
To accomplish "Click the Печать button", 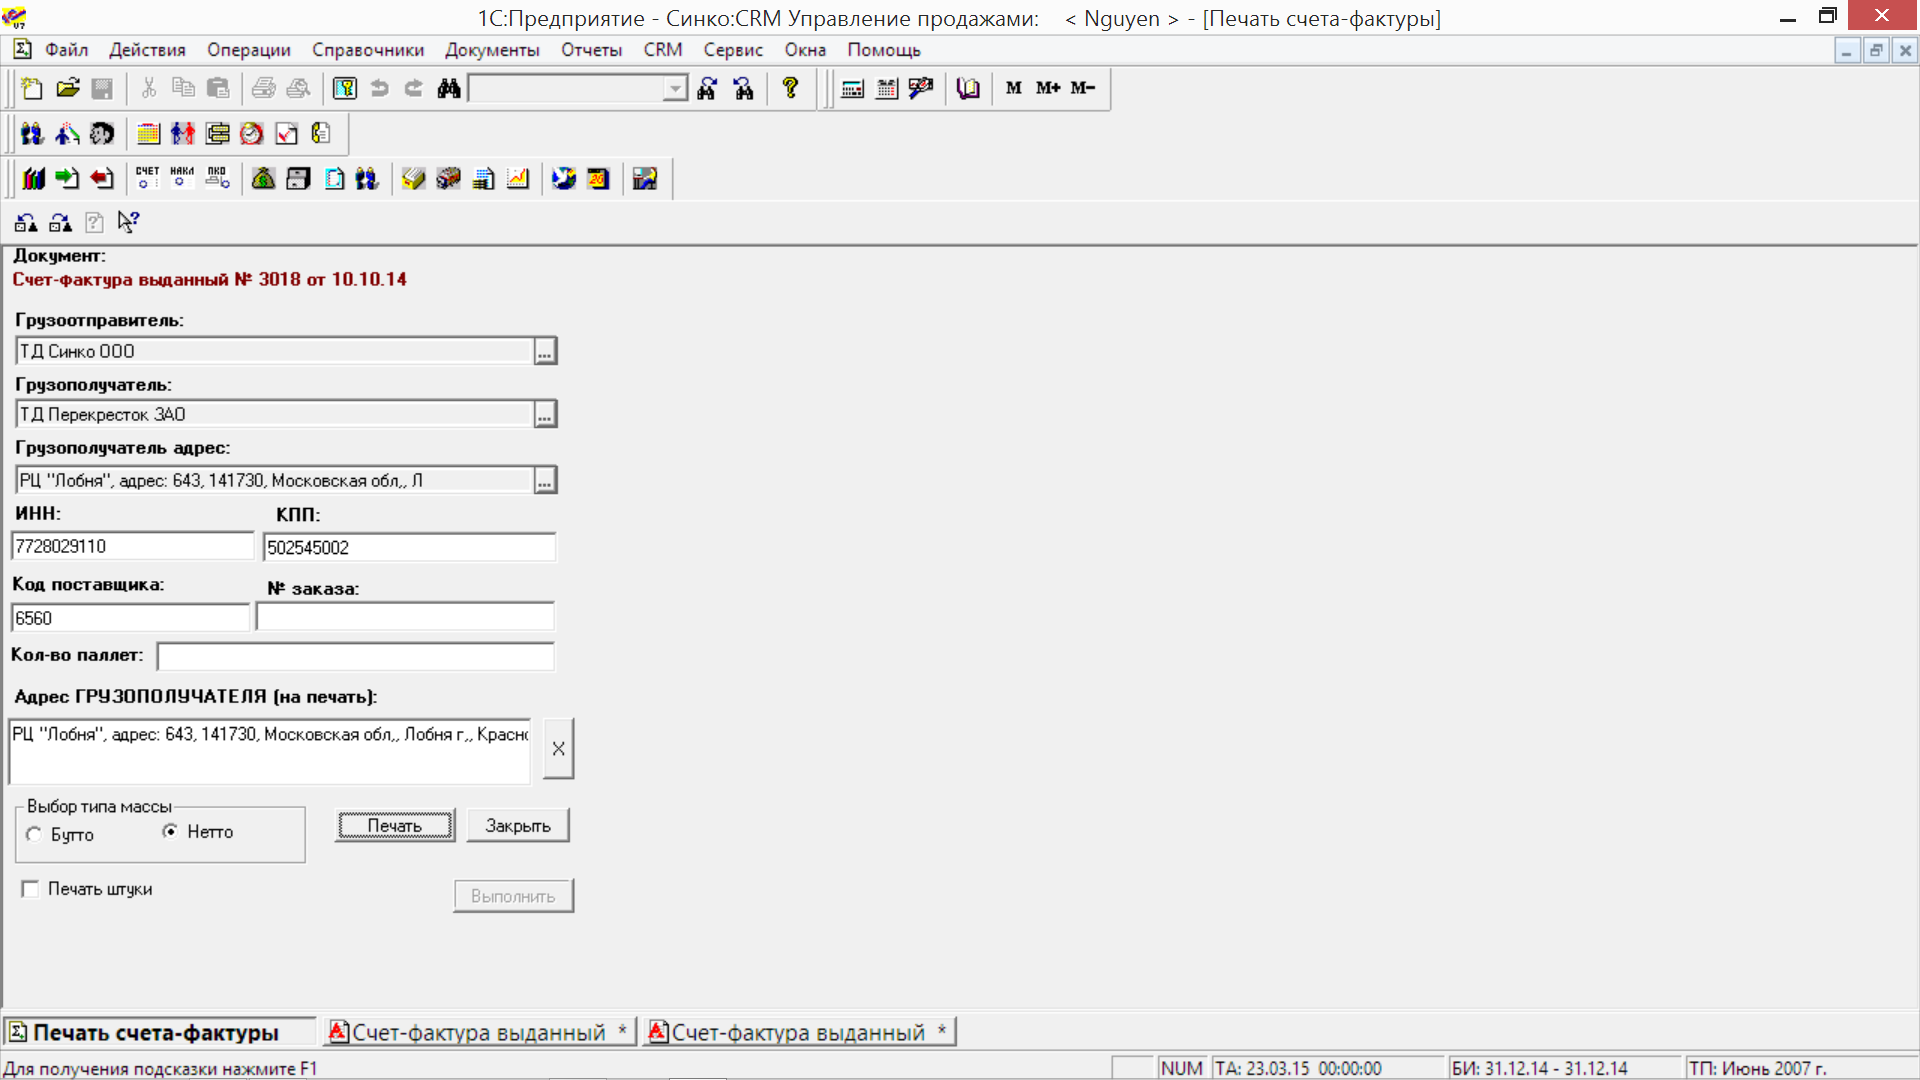I will click(x=394, y=826).
